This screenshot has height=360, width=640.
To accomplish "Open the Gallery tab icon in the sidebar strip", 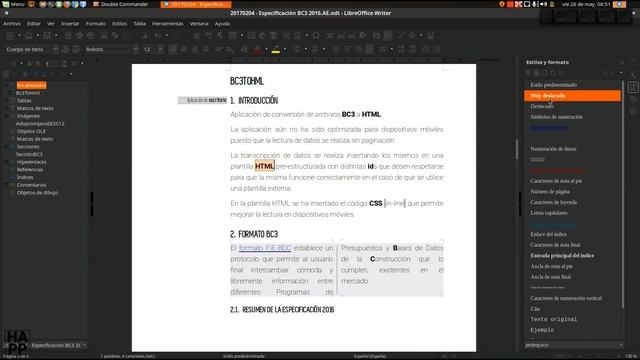I will coord(633,99).
